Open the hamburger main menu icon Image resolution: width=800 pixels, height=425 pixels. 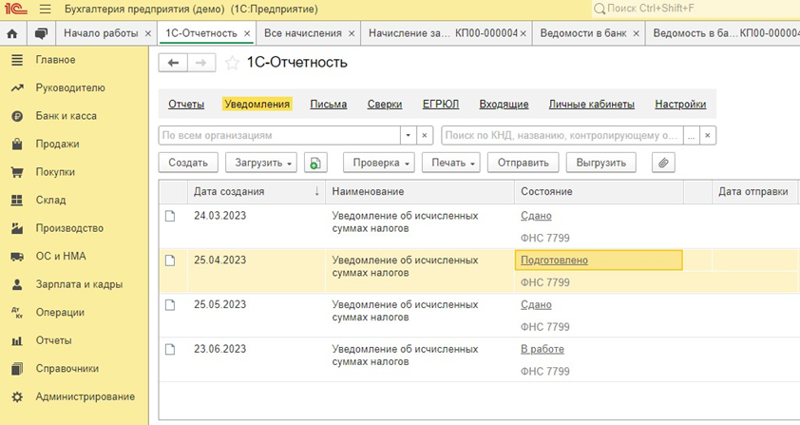point(45,9)
